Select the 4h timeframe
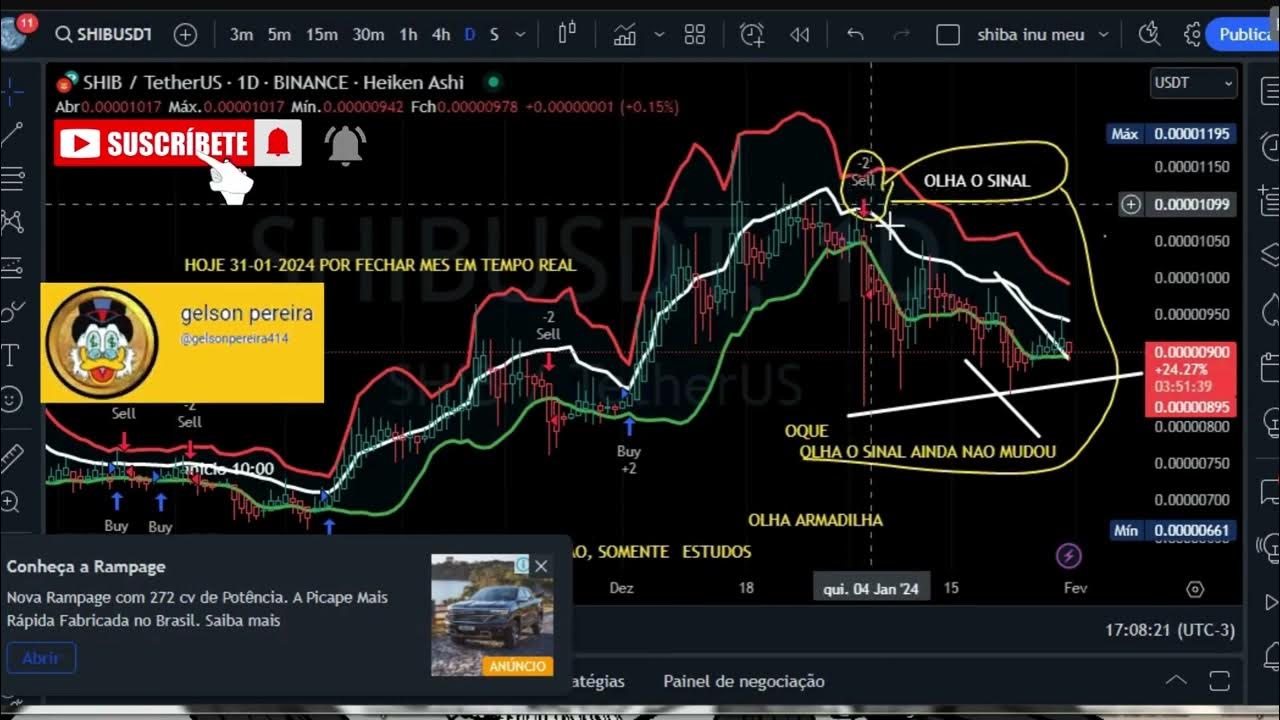 click(x=441, y=35)
